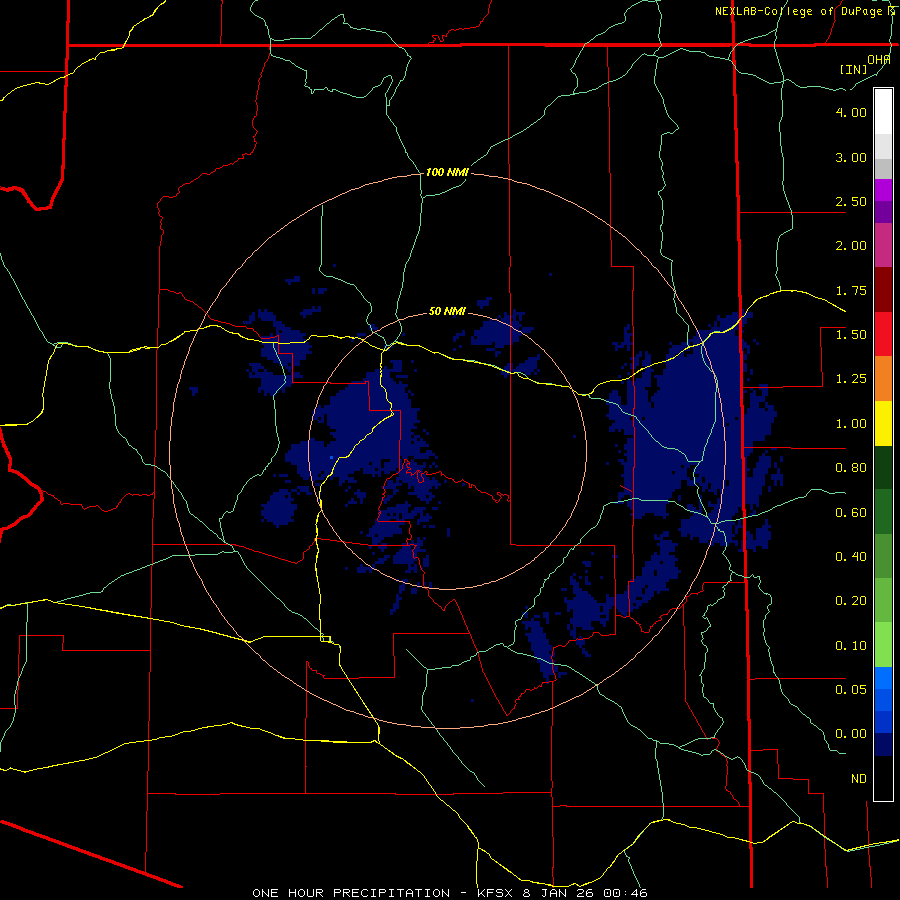Click the "0.05" legend value
This screenshot has height=900, width=900.
click(851, 690)
